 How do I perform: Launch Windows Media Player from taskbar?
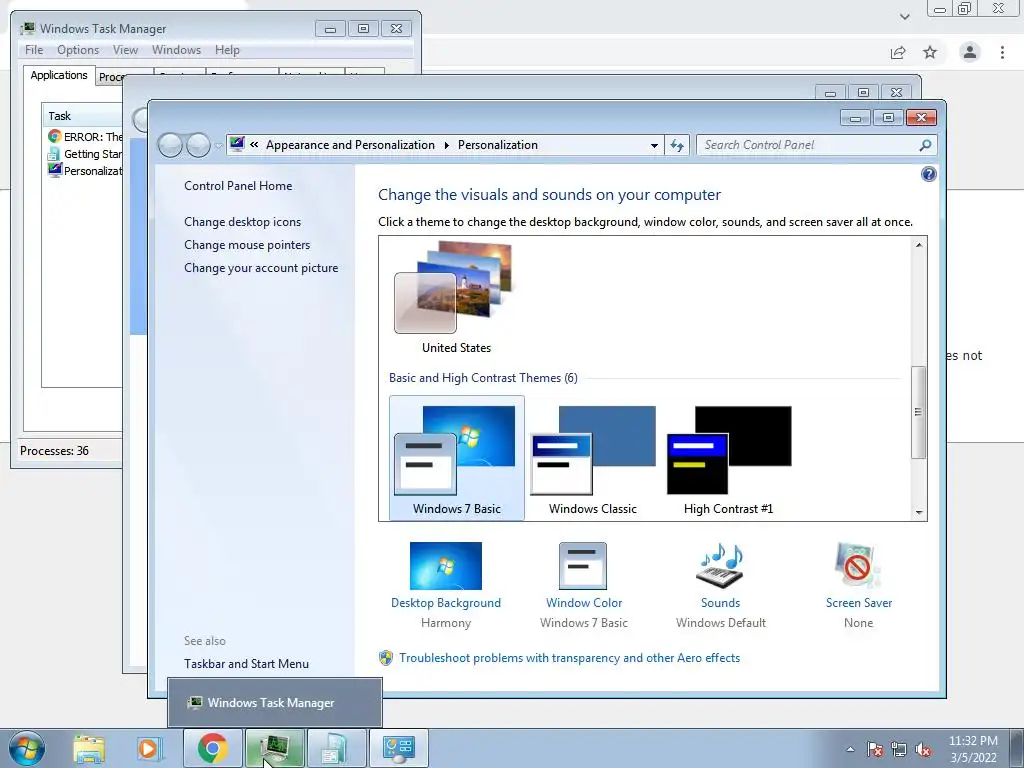point(149,749)
